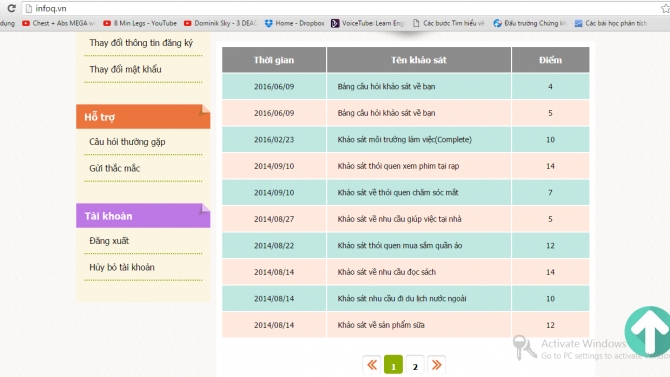Screen dimensions: 670x377
Task: Open the Dominik Sky bookmark
Action: 220,23
